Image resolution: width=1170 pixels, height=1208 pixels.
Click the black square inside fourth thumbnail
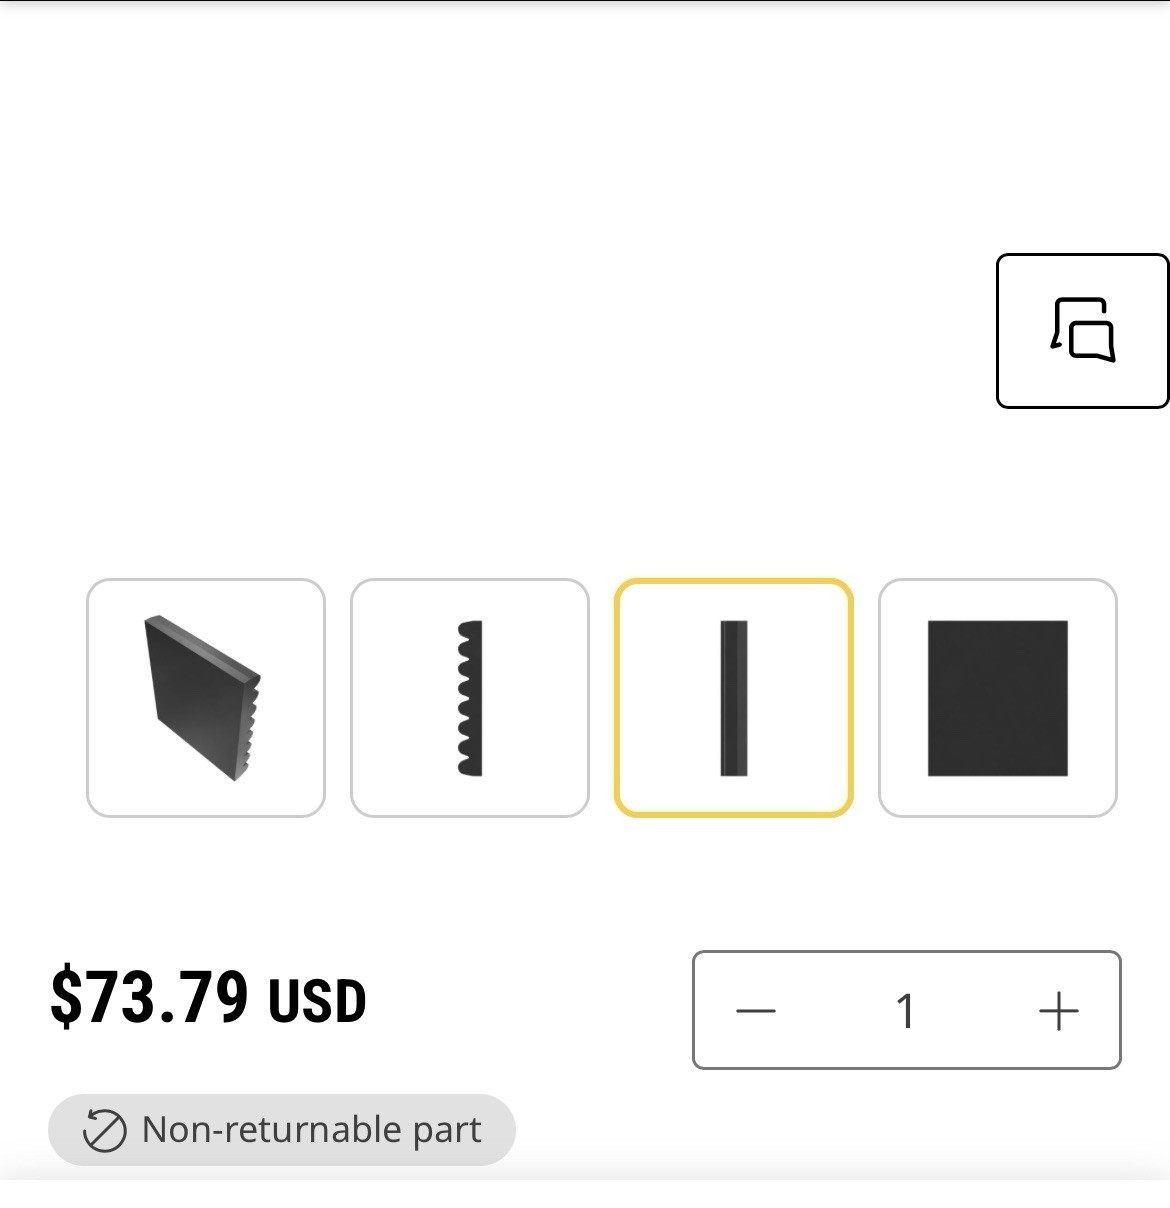coord(997,698)
